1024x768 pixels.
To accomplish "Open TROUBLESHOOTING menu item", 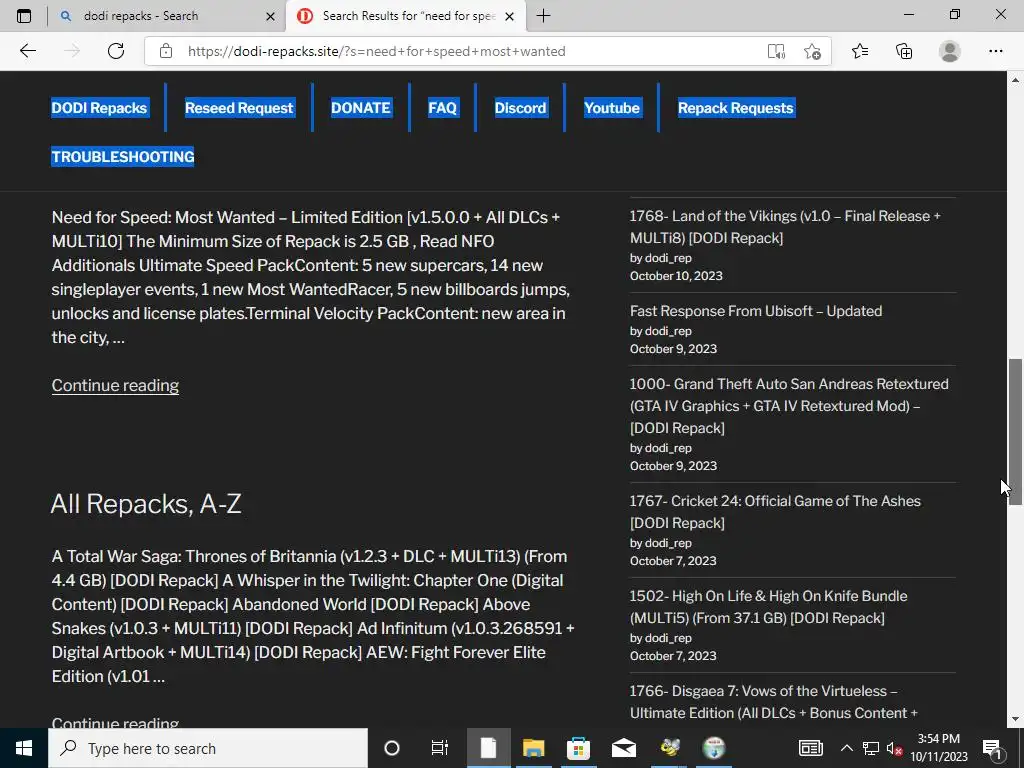I will click(123, 157).
